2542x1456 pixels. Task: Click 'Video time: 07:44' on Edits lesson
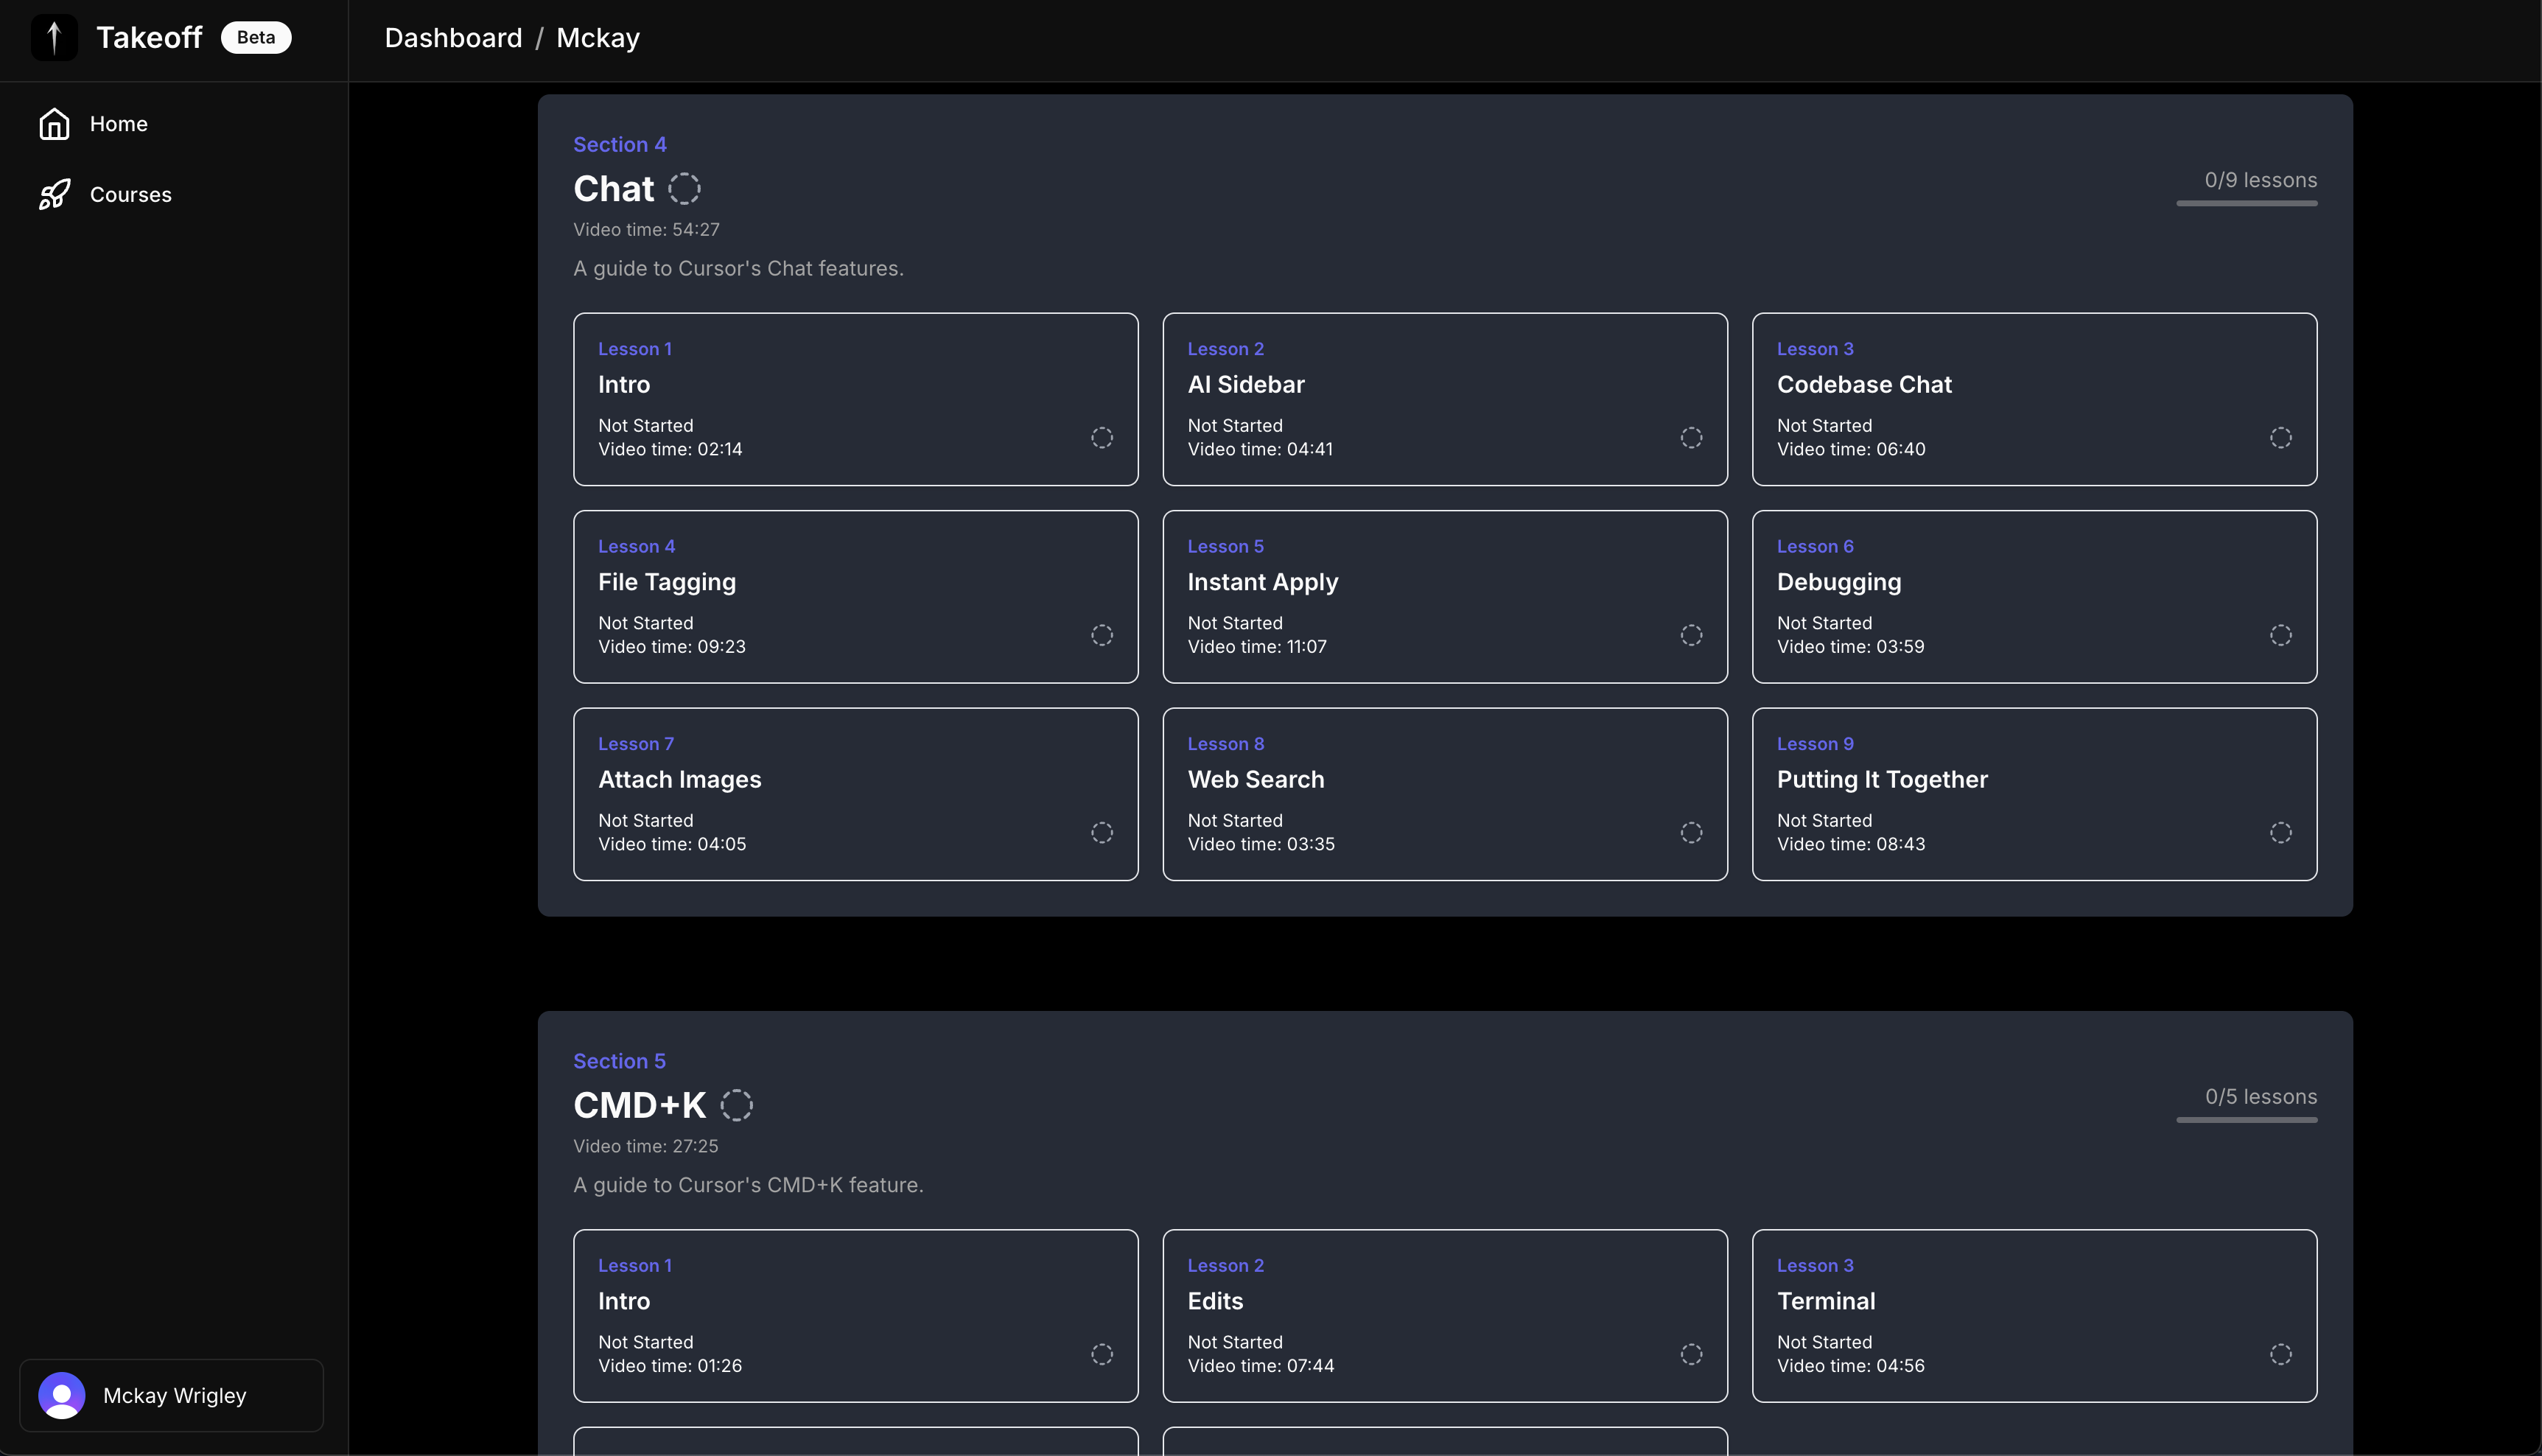coord(1261,1366)
